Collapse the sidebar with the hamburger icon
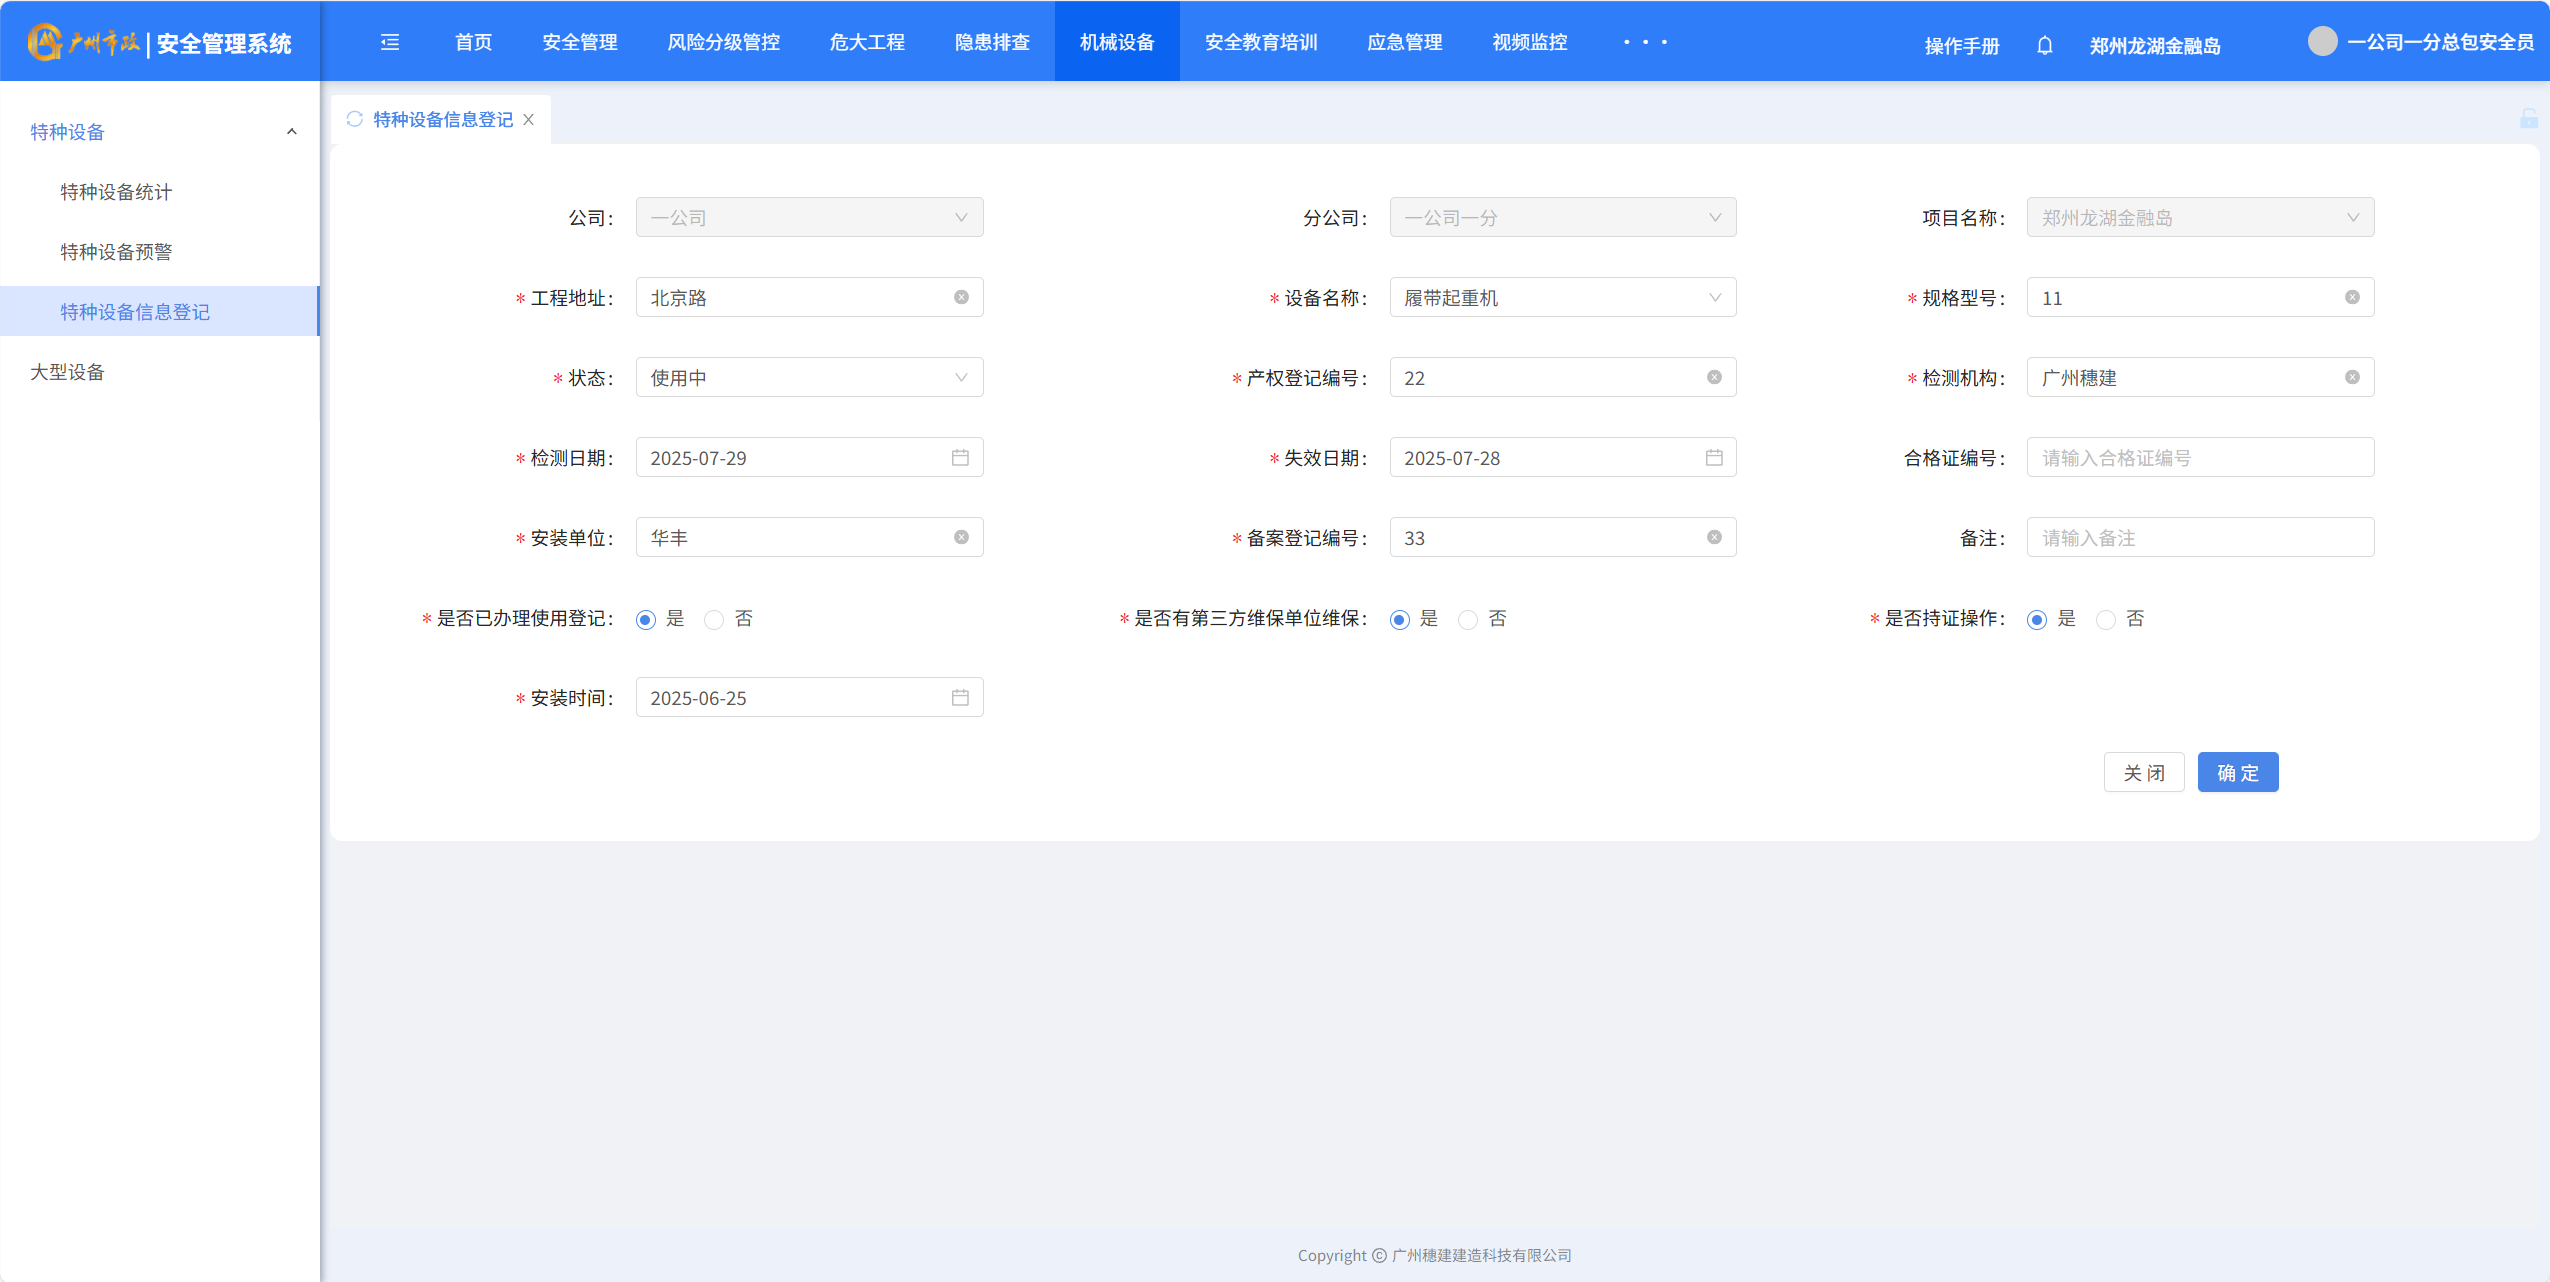This screenshot has width=2550, height=1282. coord(390,42)
